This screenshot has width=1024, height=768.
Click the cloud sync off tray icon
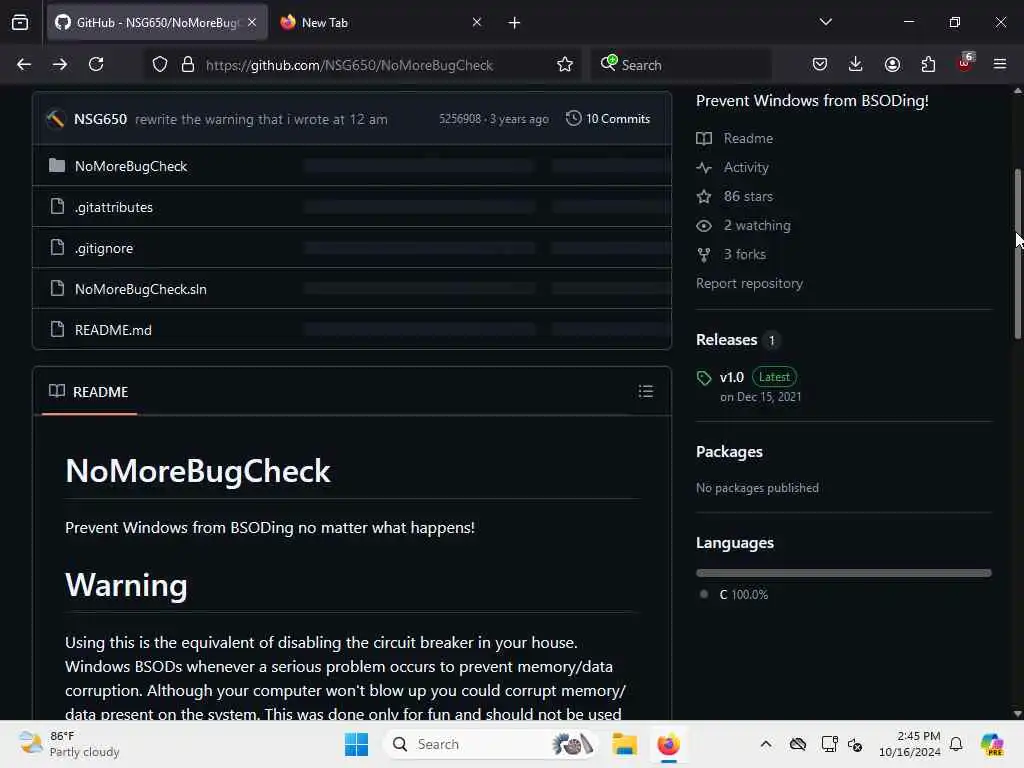pyautogui.click(x=797, y=744)
